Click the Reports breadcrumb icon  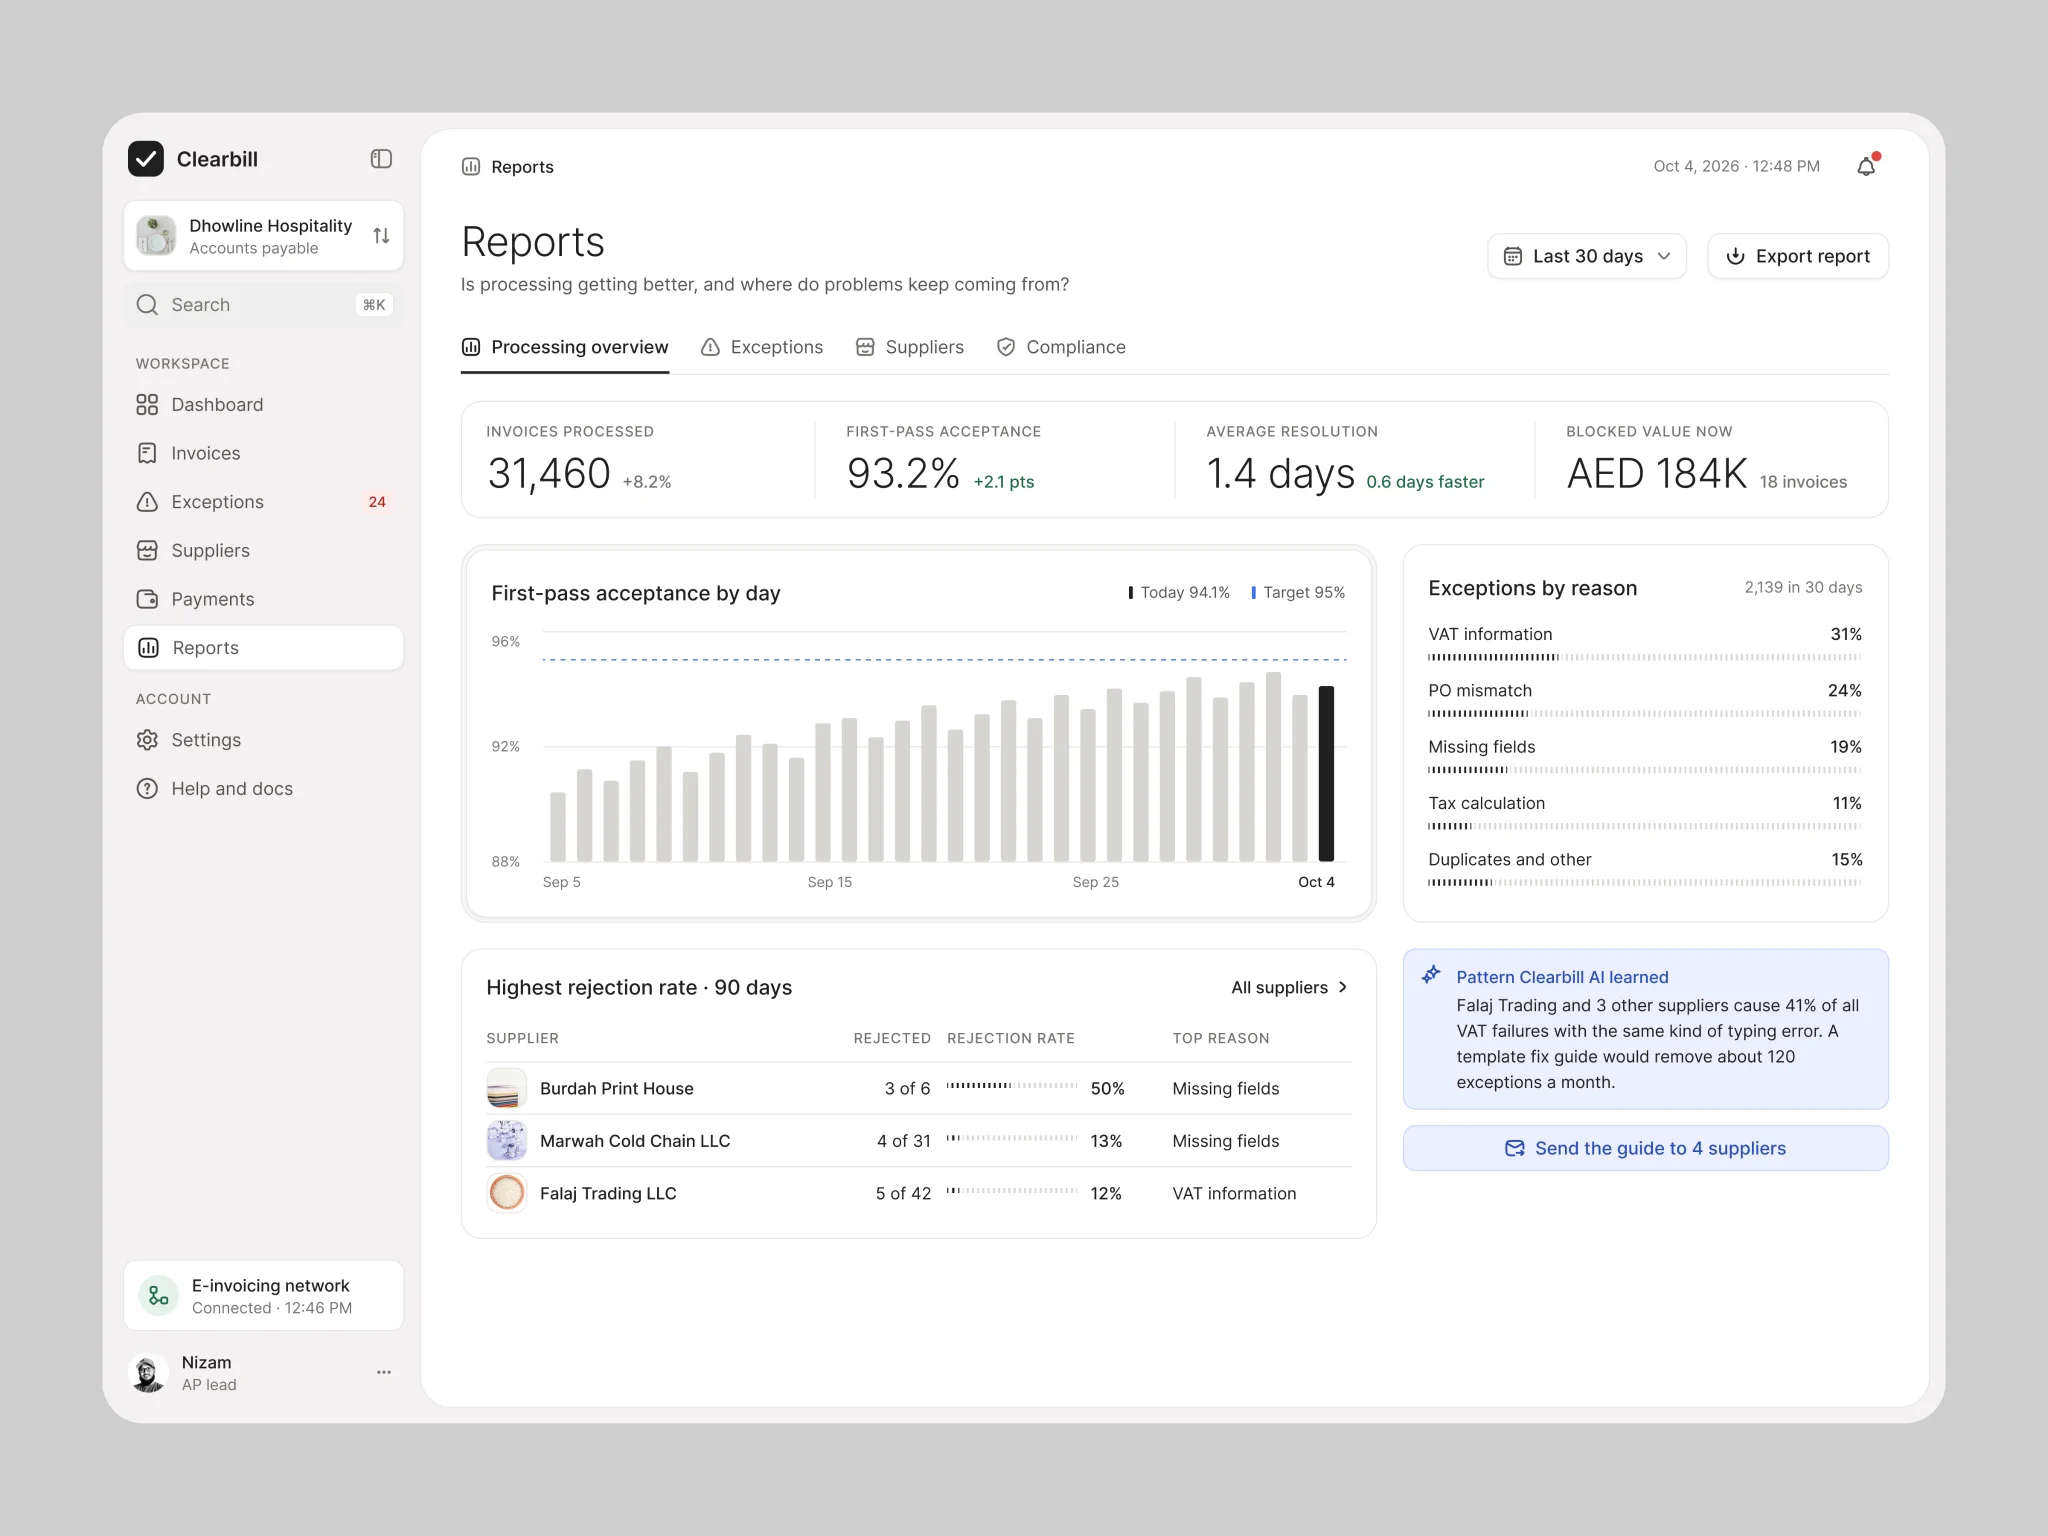tap(471, 167)
